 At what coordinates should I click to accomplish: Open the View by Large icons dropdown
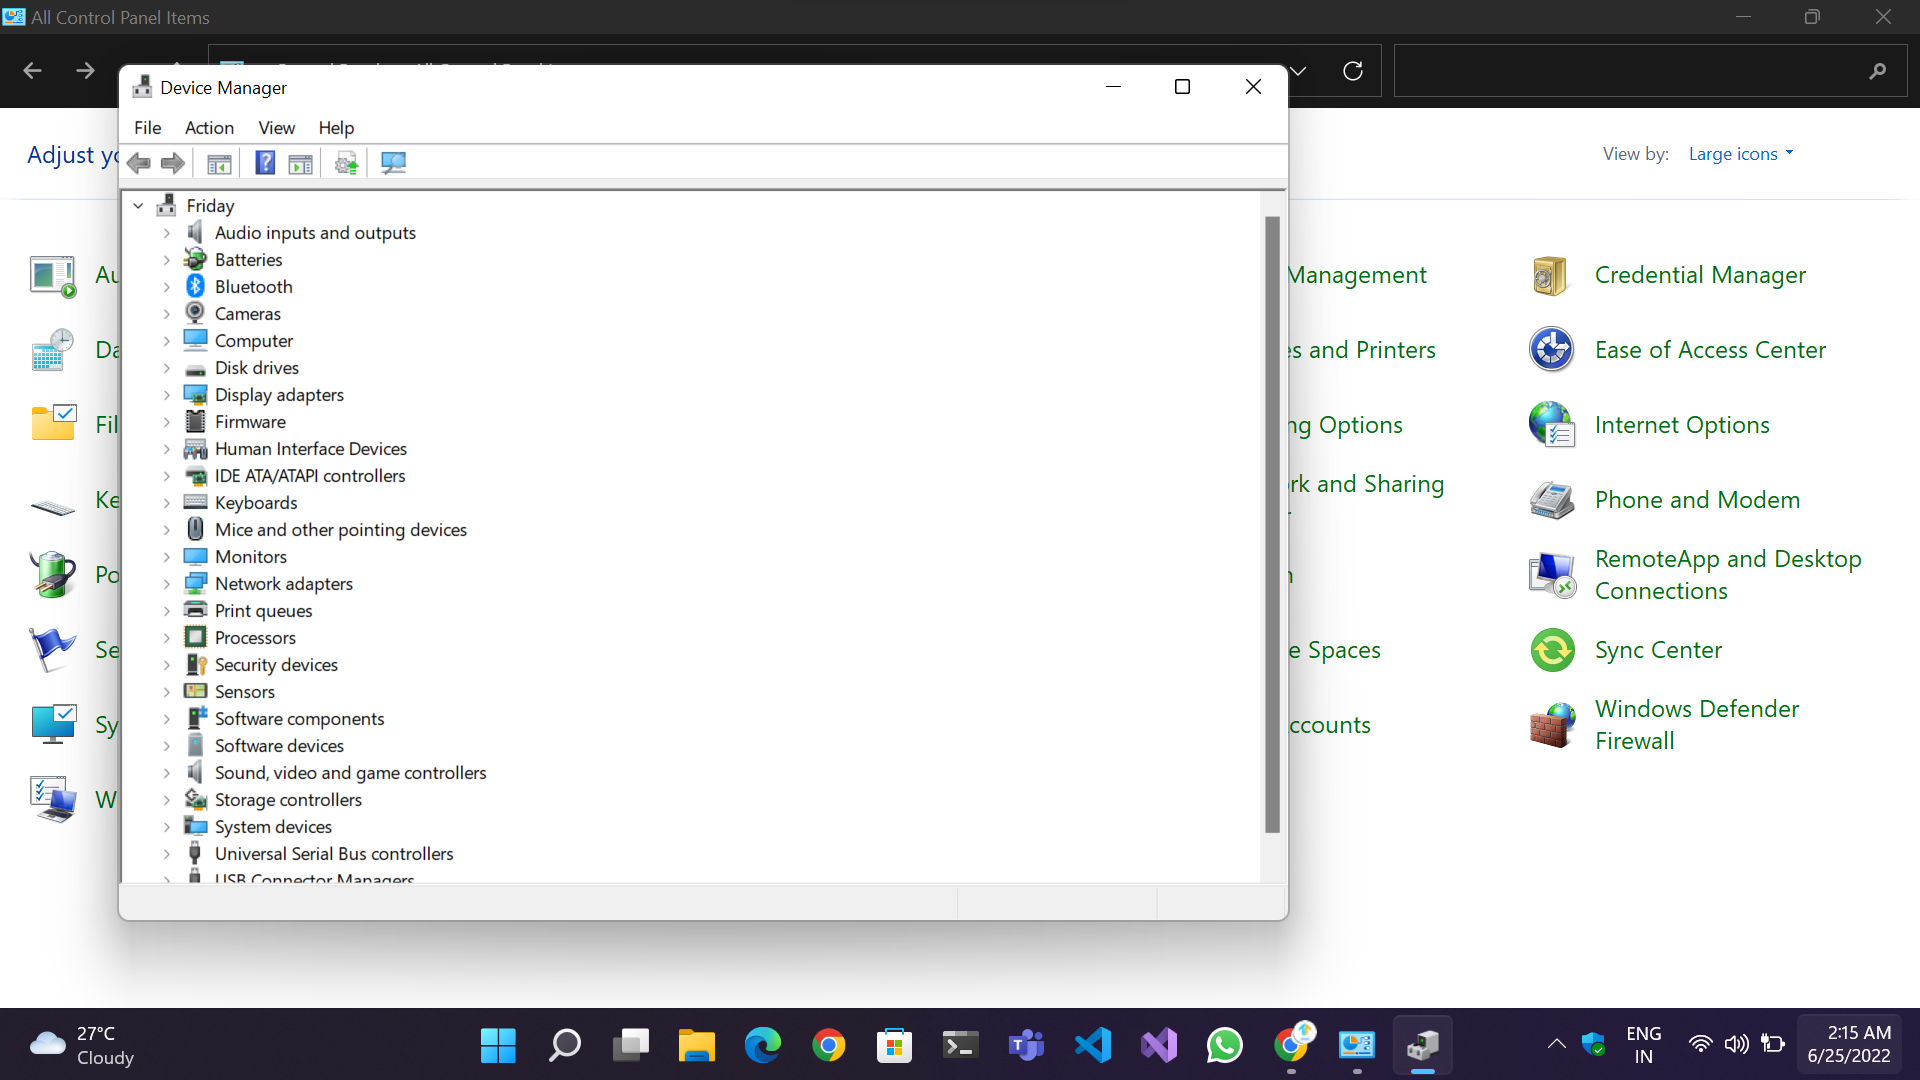coord(1740,154)
